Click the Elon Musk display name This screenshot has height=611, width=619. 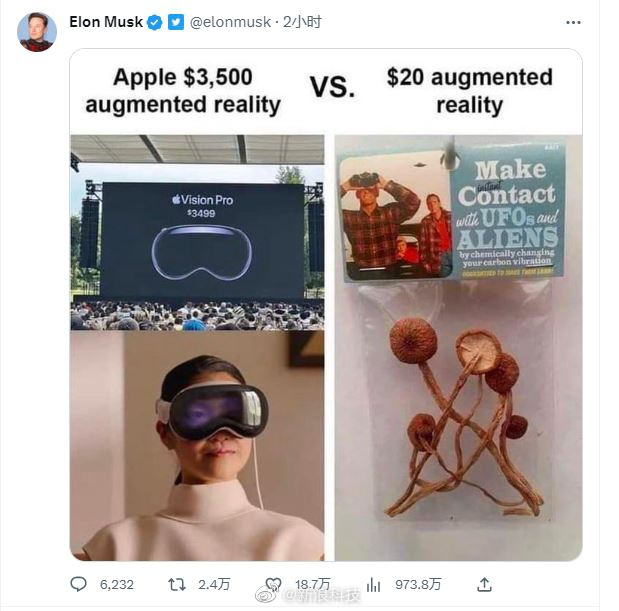click(x=106, y=22)
